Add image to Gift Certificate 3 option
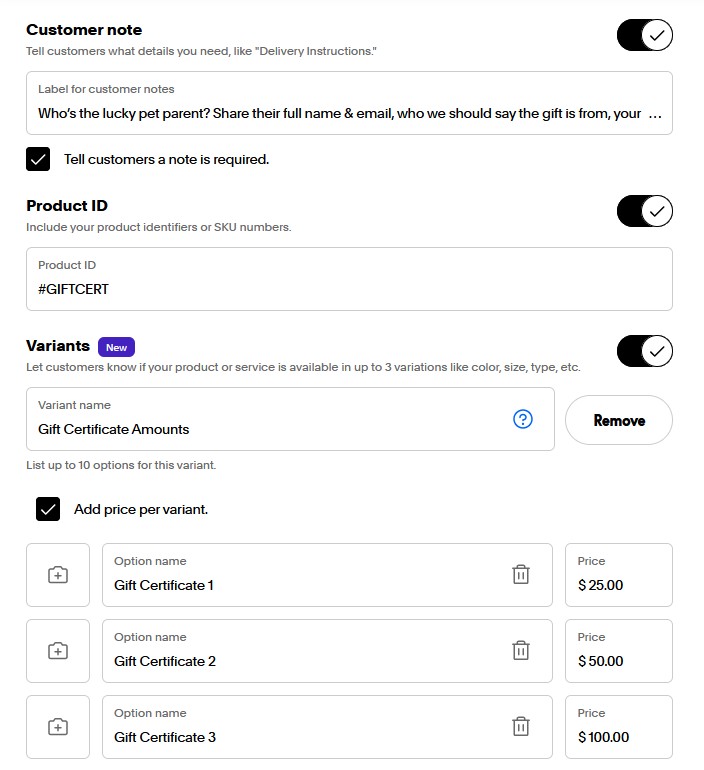Image resolution: width=704 pixels, height=770 pixels. point(58,727)
